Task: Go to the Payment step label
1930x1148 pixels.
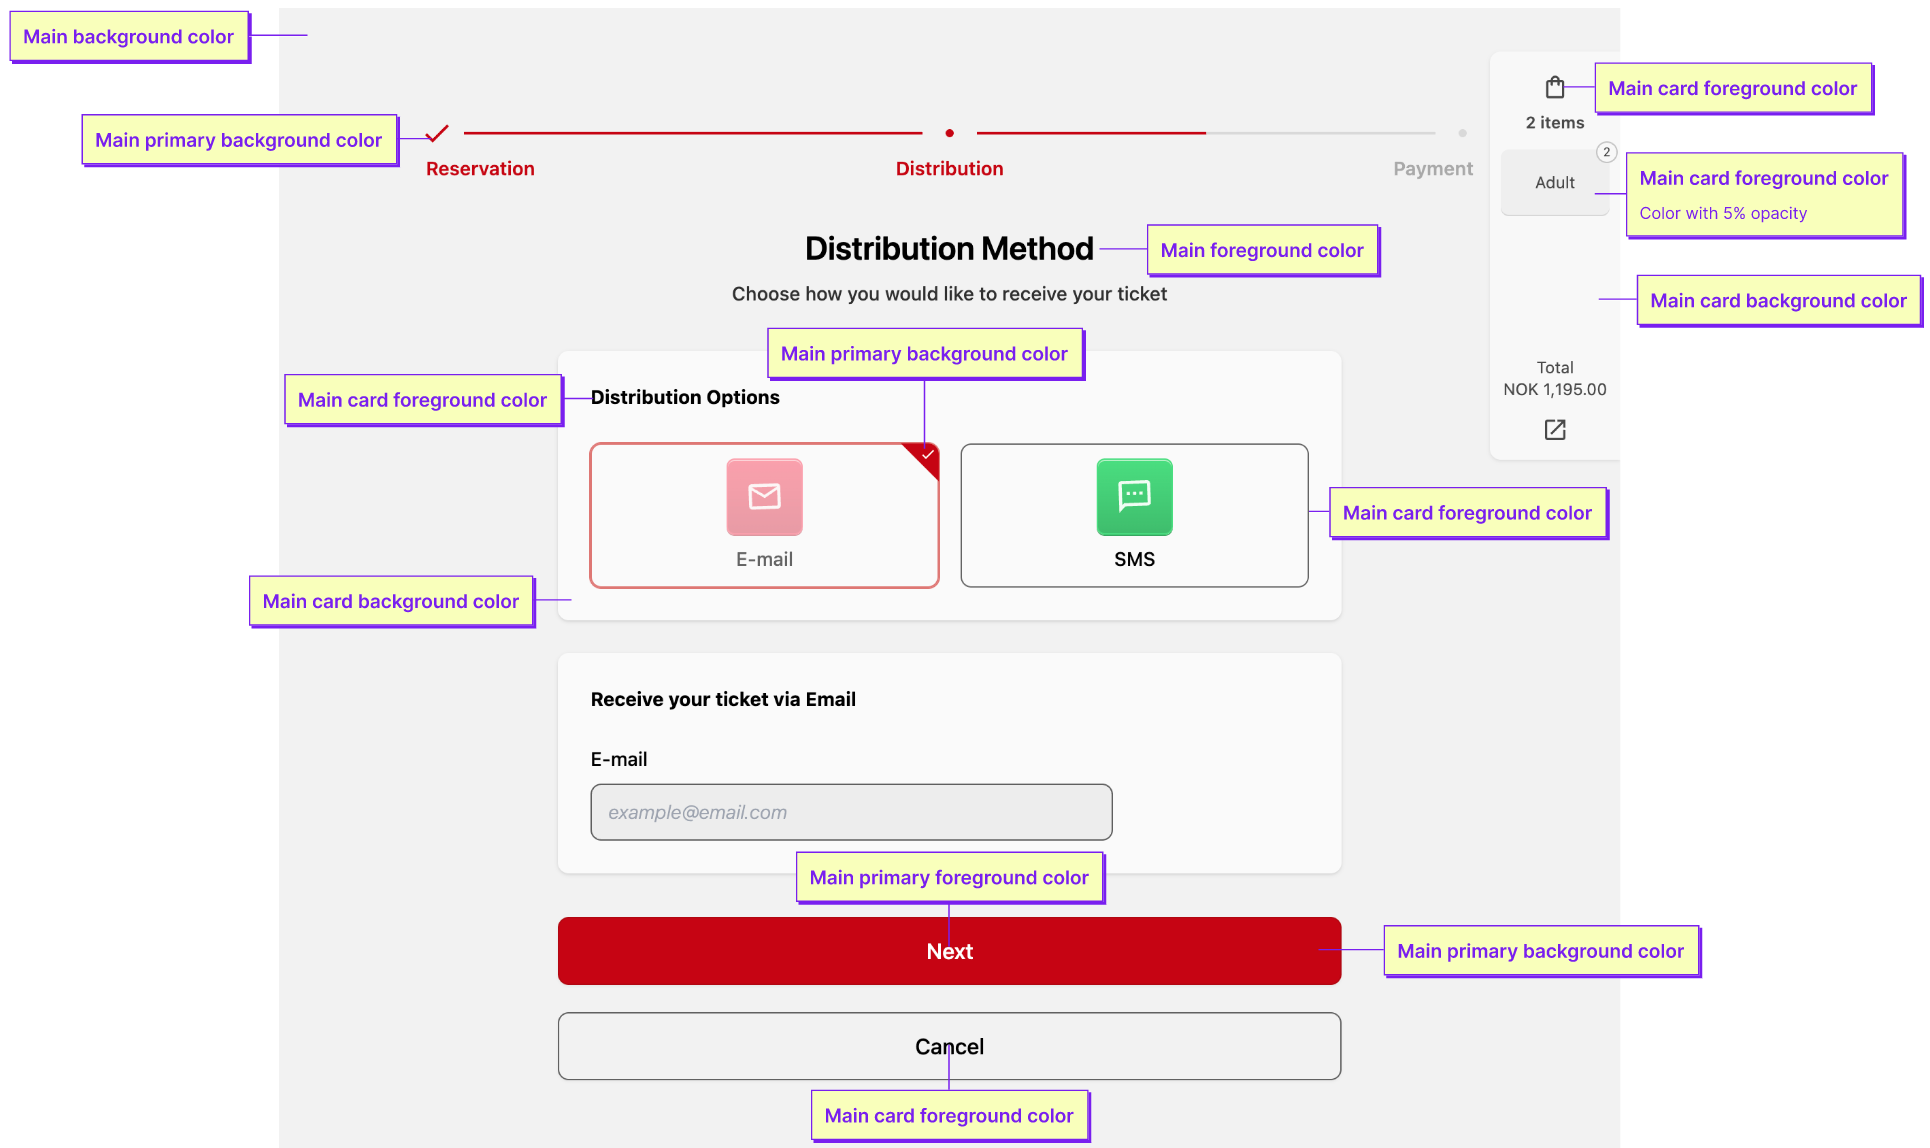Action: pyautogui.click(x=1432, y=169)
